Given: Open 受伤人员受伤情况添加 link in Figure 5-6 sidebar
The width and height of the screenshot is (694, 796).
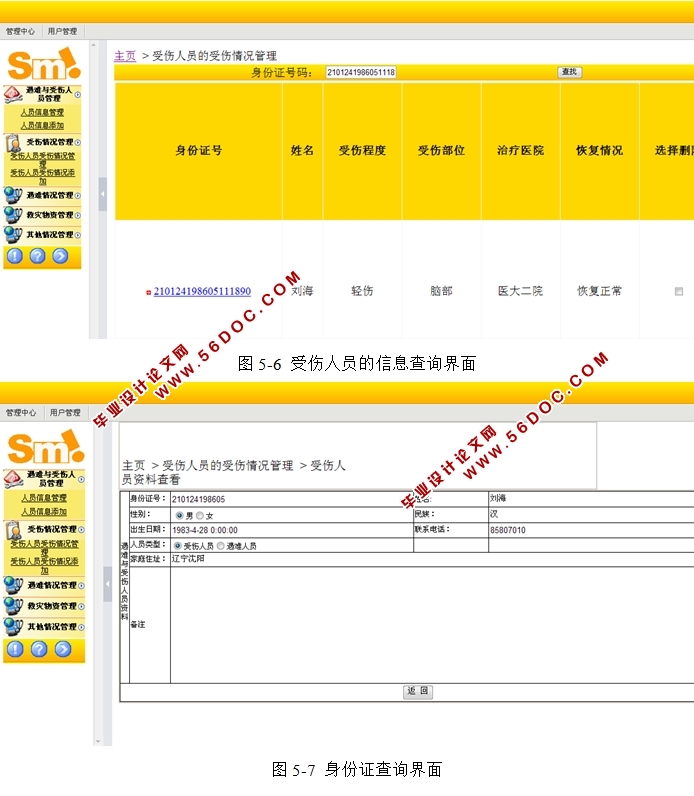Looking at the screenshot, I should [x=43, y=177].
